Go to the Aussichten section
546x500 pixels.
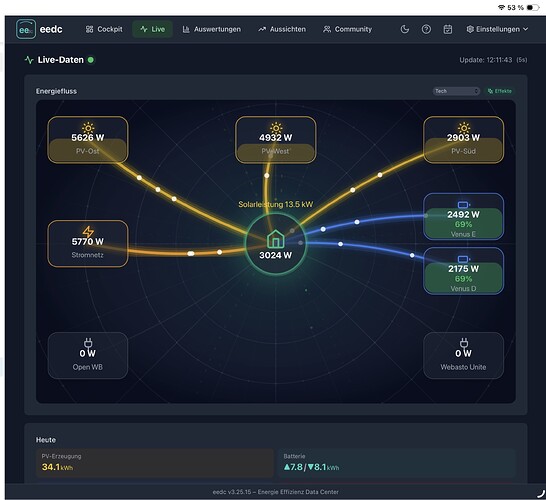282,29
